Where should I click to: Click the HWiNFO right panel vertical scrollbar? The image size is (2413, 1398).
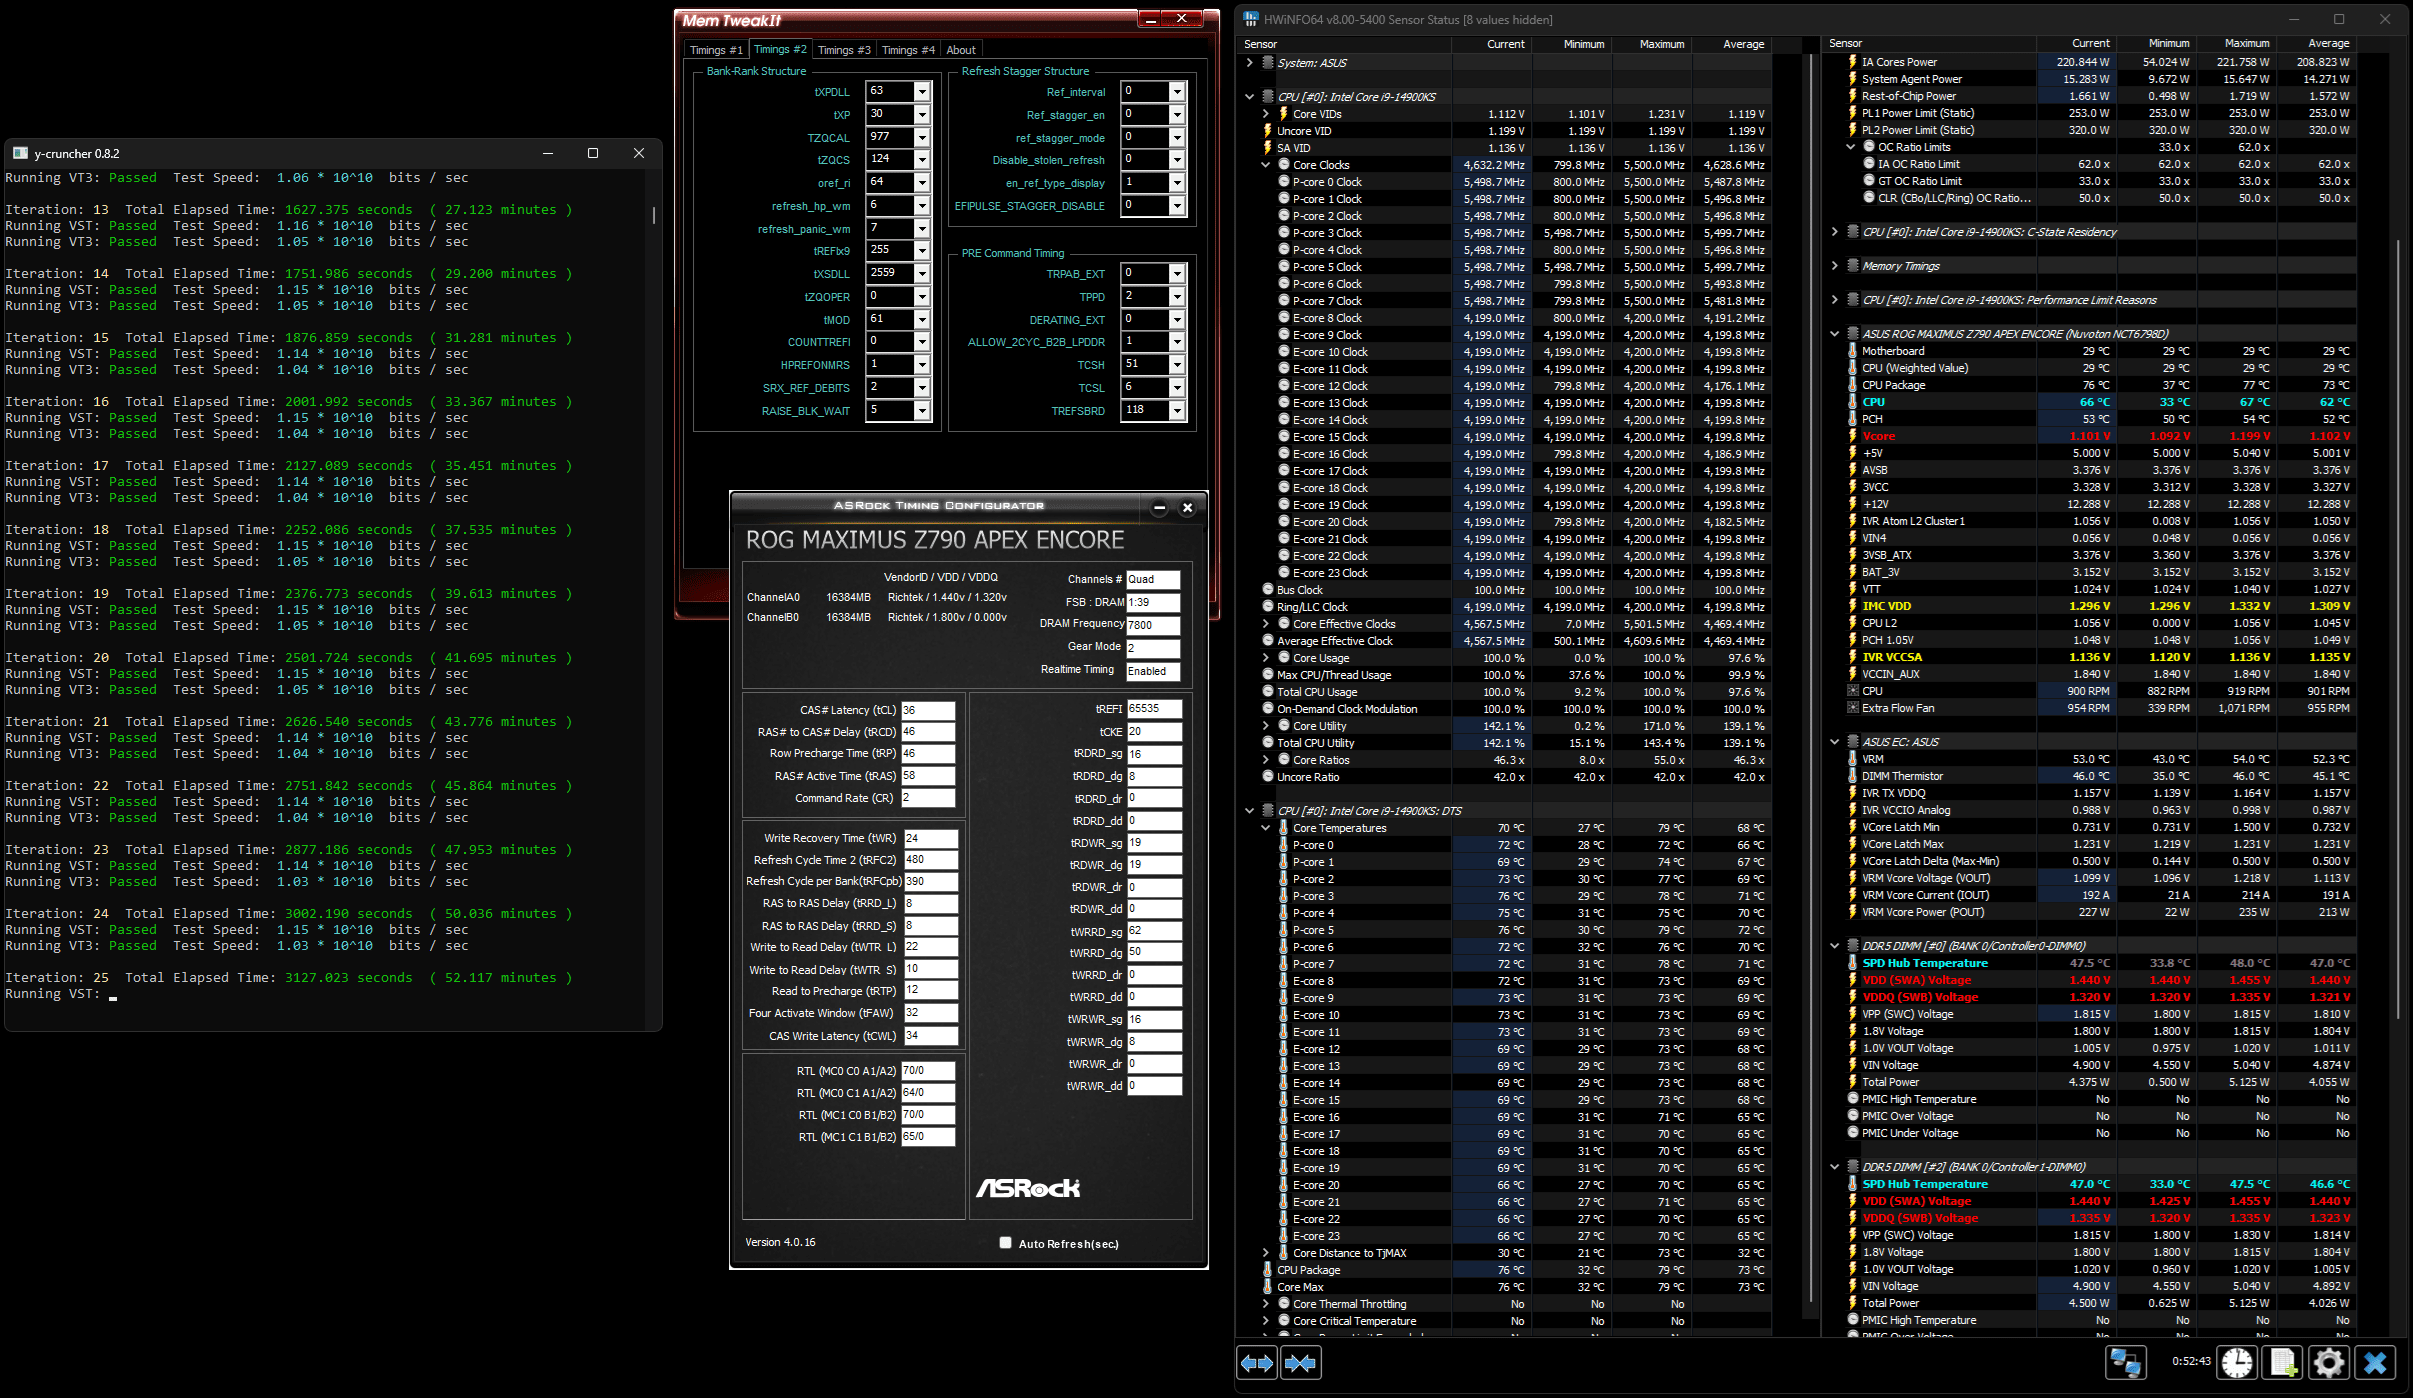tap(2399, 628)
